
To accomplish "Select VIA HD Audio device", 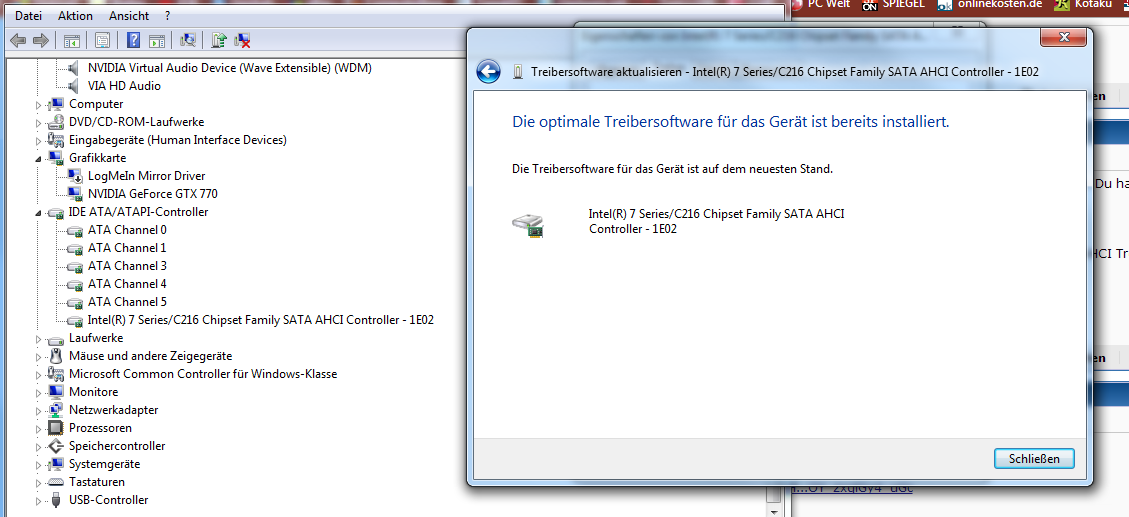I will click(125, 86).
